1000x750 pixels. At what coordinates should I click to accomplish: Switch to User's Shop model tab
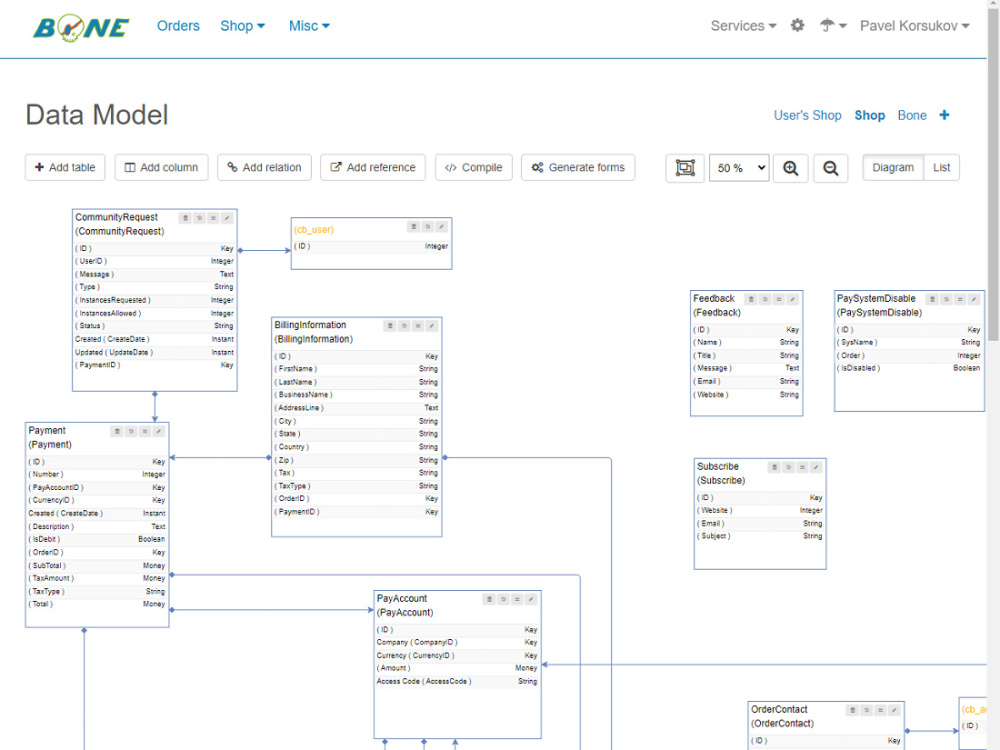click(807, 115)
